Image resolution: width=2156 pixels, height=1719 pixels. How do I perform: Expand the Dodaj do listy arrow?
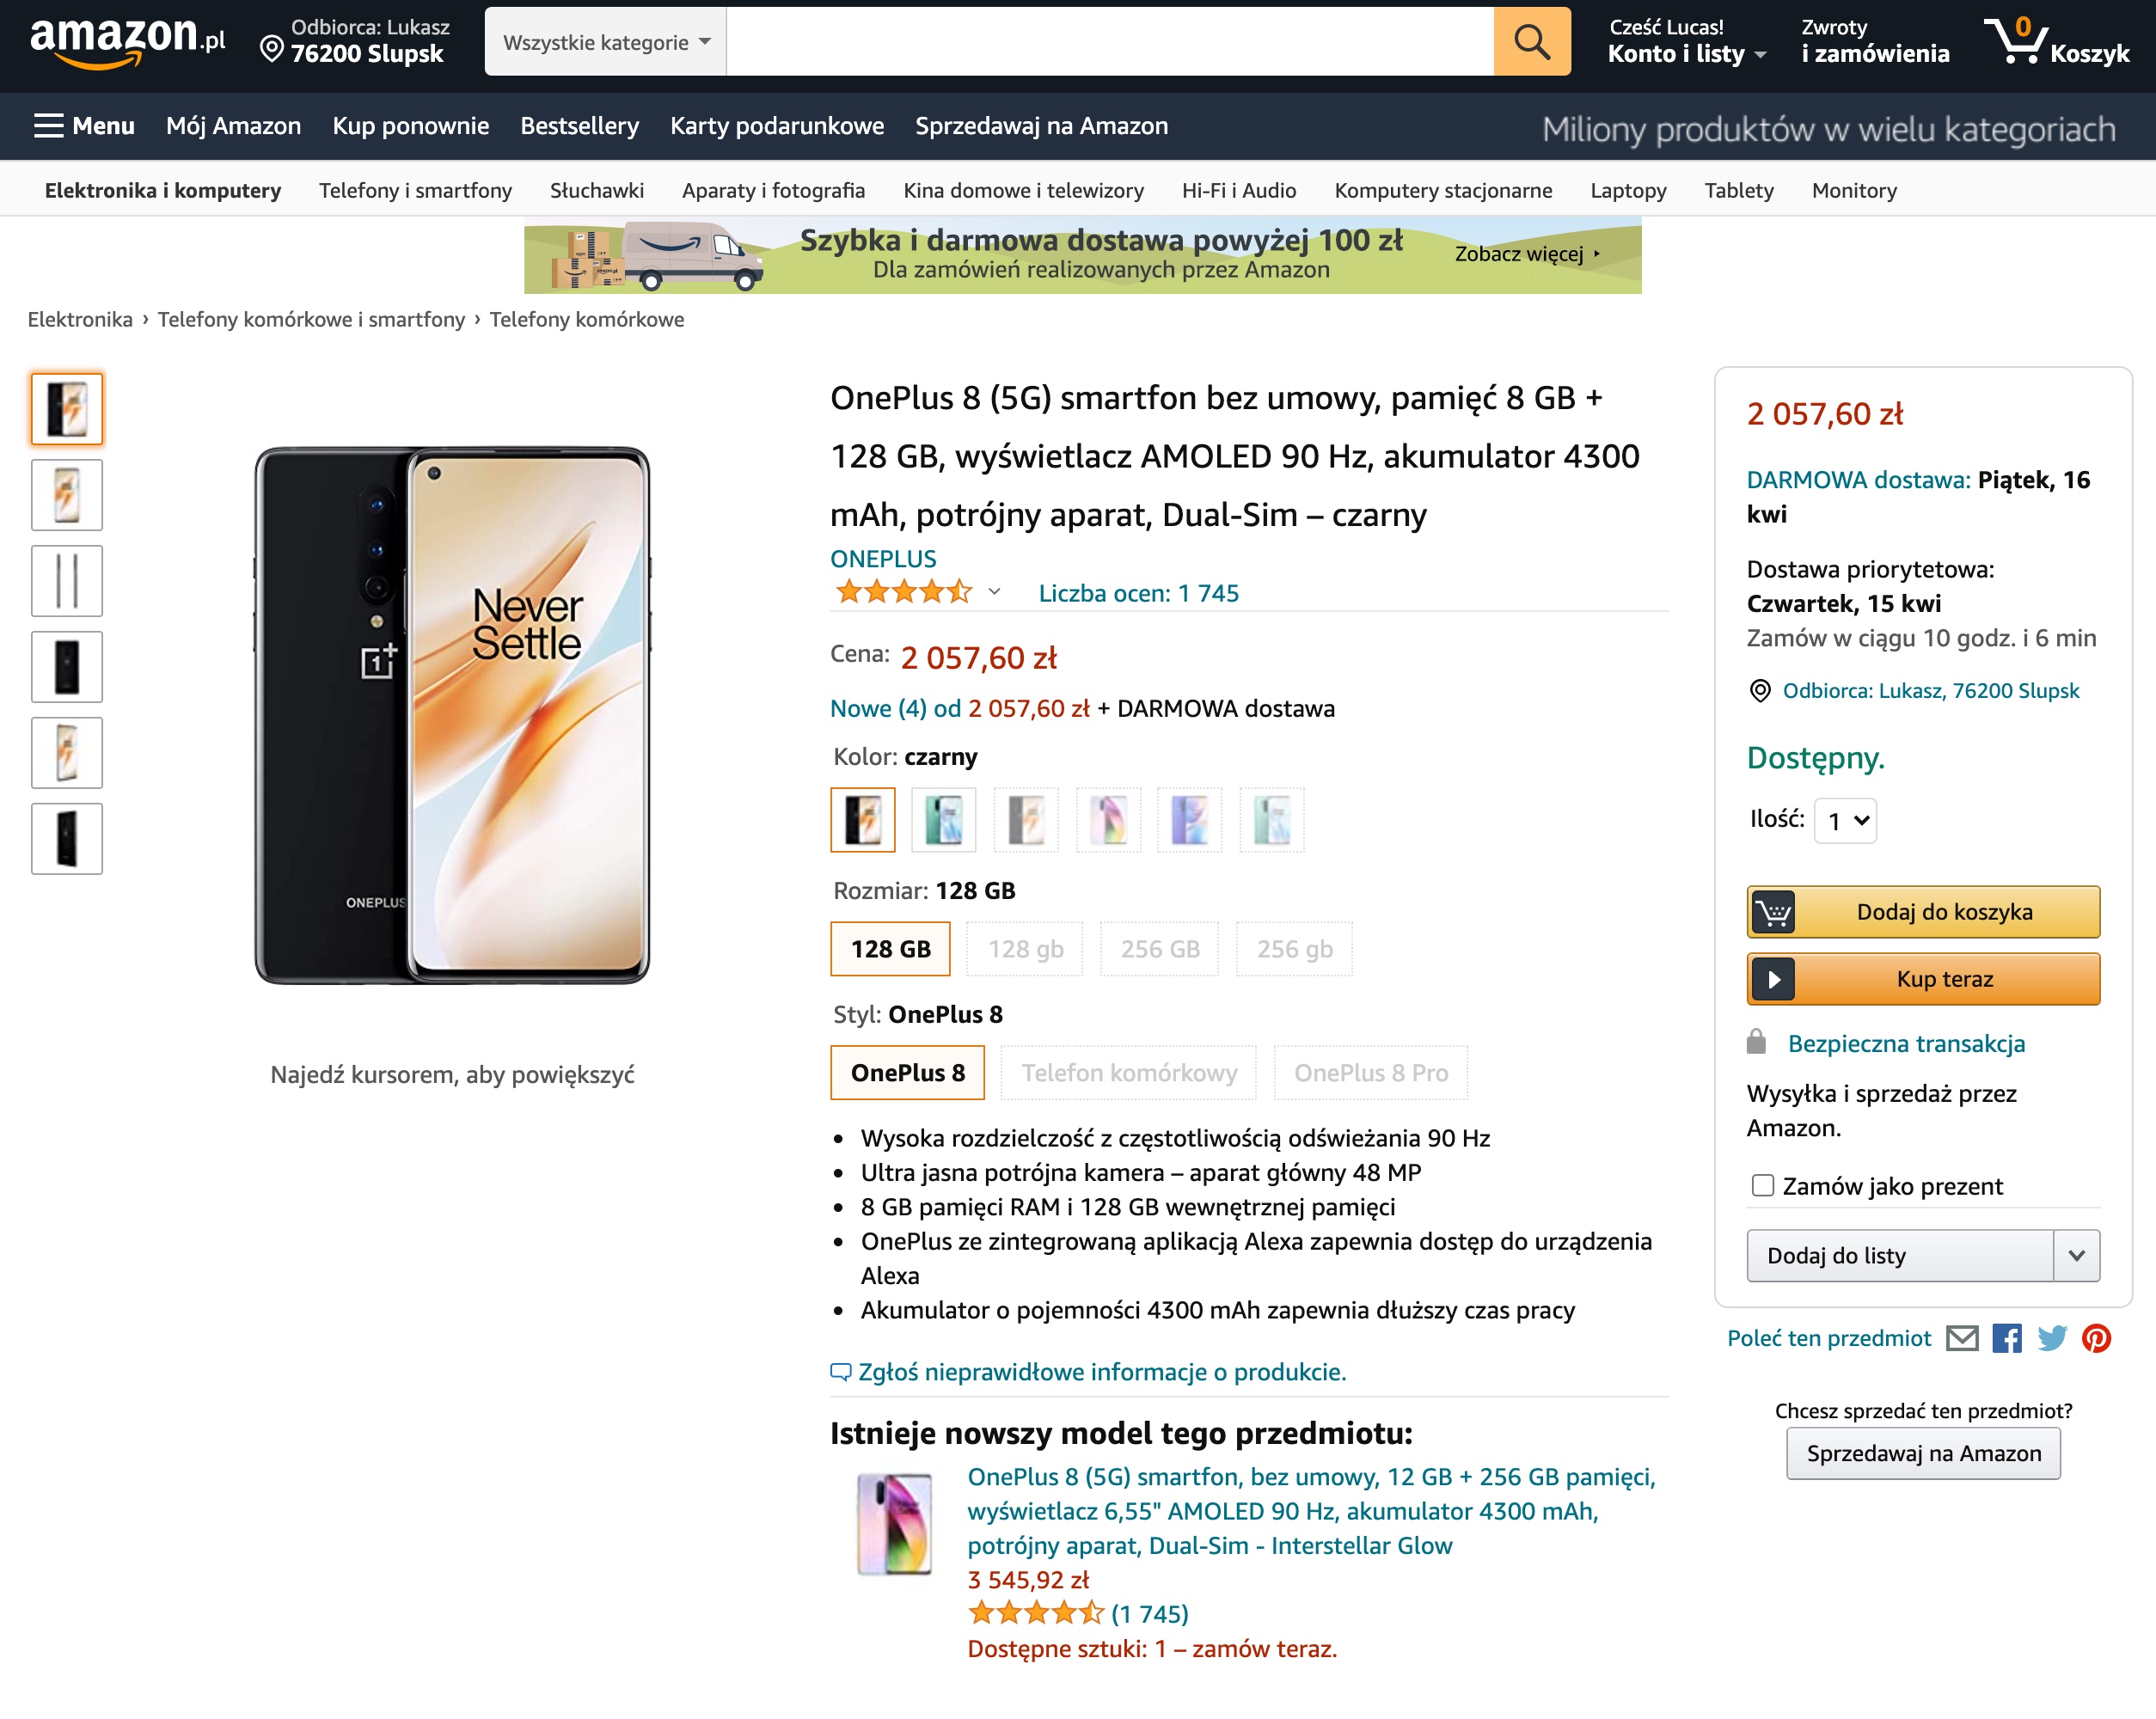coord(2076,1255)
